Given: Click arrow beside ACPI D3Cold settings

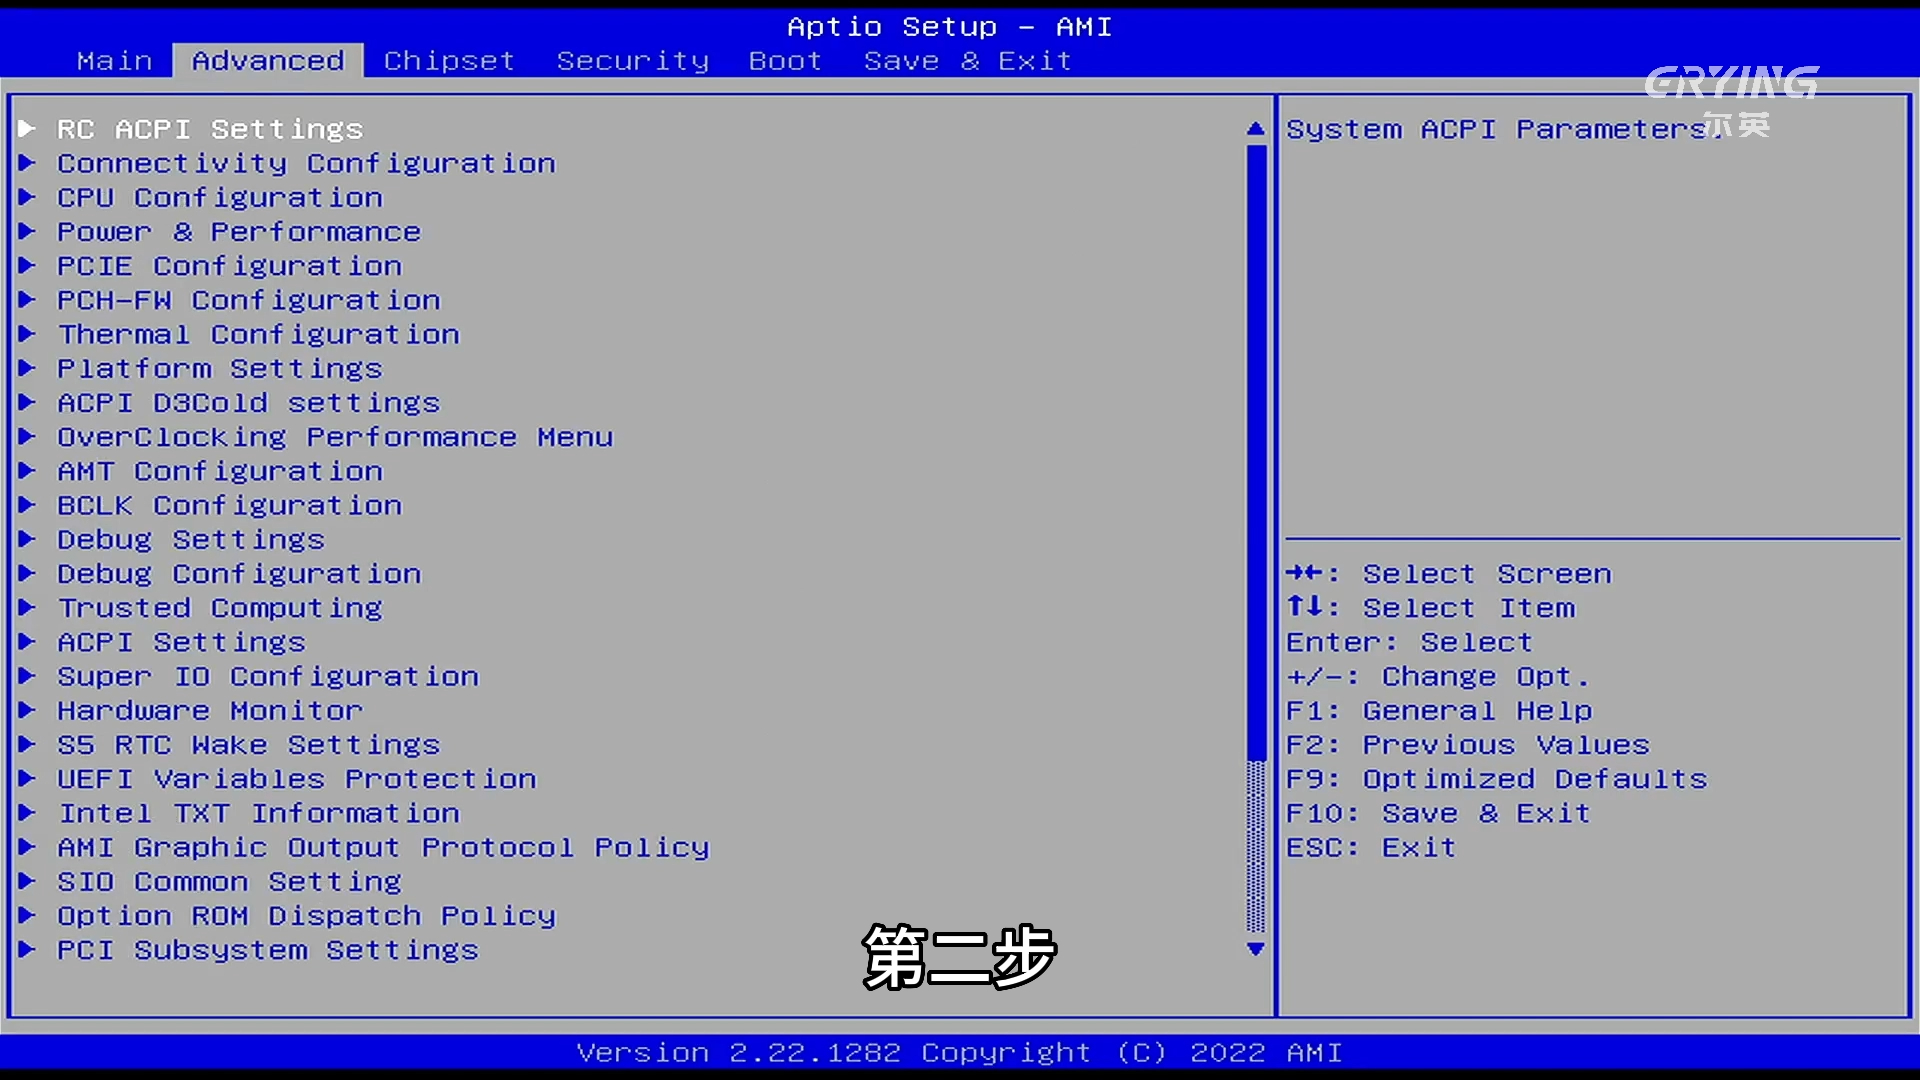Looking at the screenshot, I should [x=27, y=401].
